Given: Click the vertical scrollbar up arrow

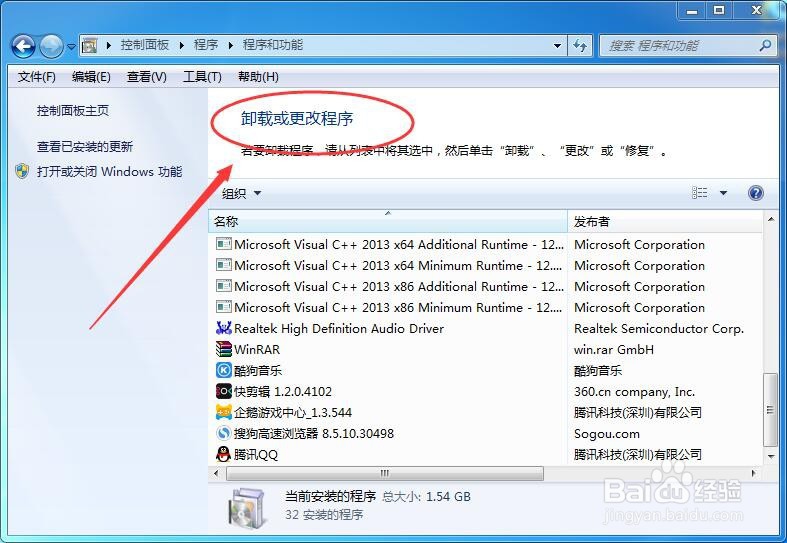Looking at the screenshot, I should (771, 219).
